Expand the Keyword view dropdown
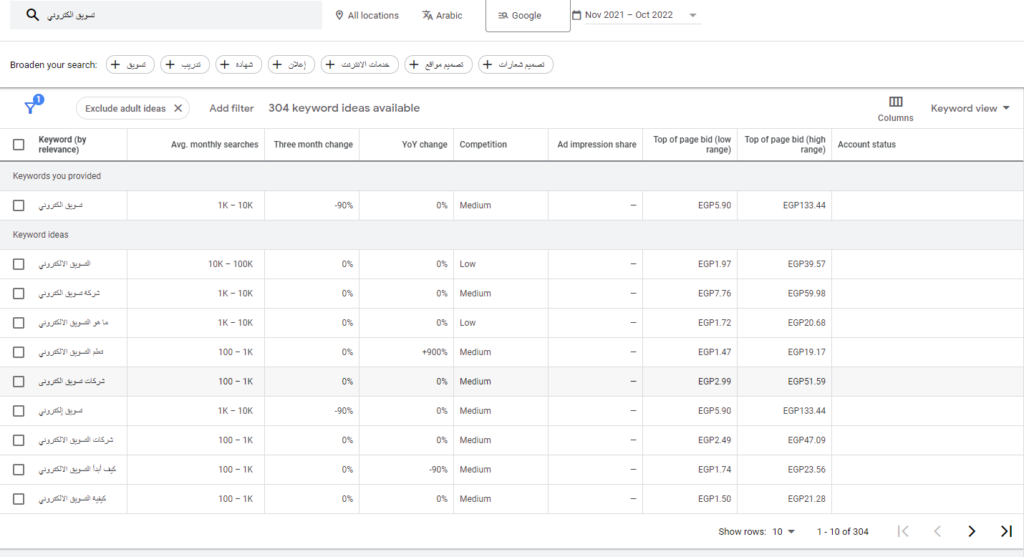The width and height of the screenshot is (1024, 557). tap(970, 108)
